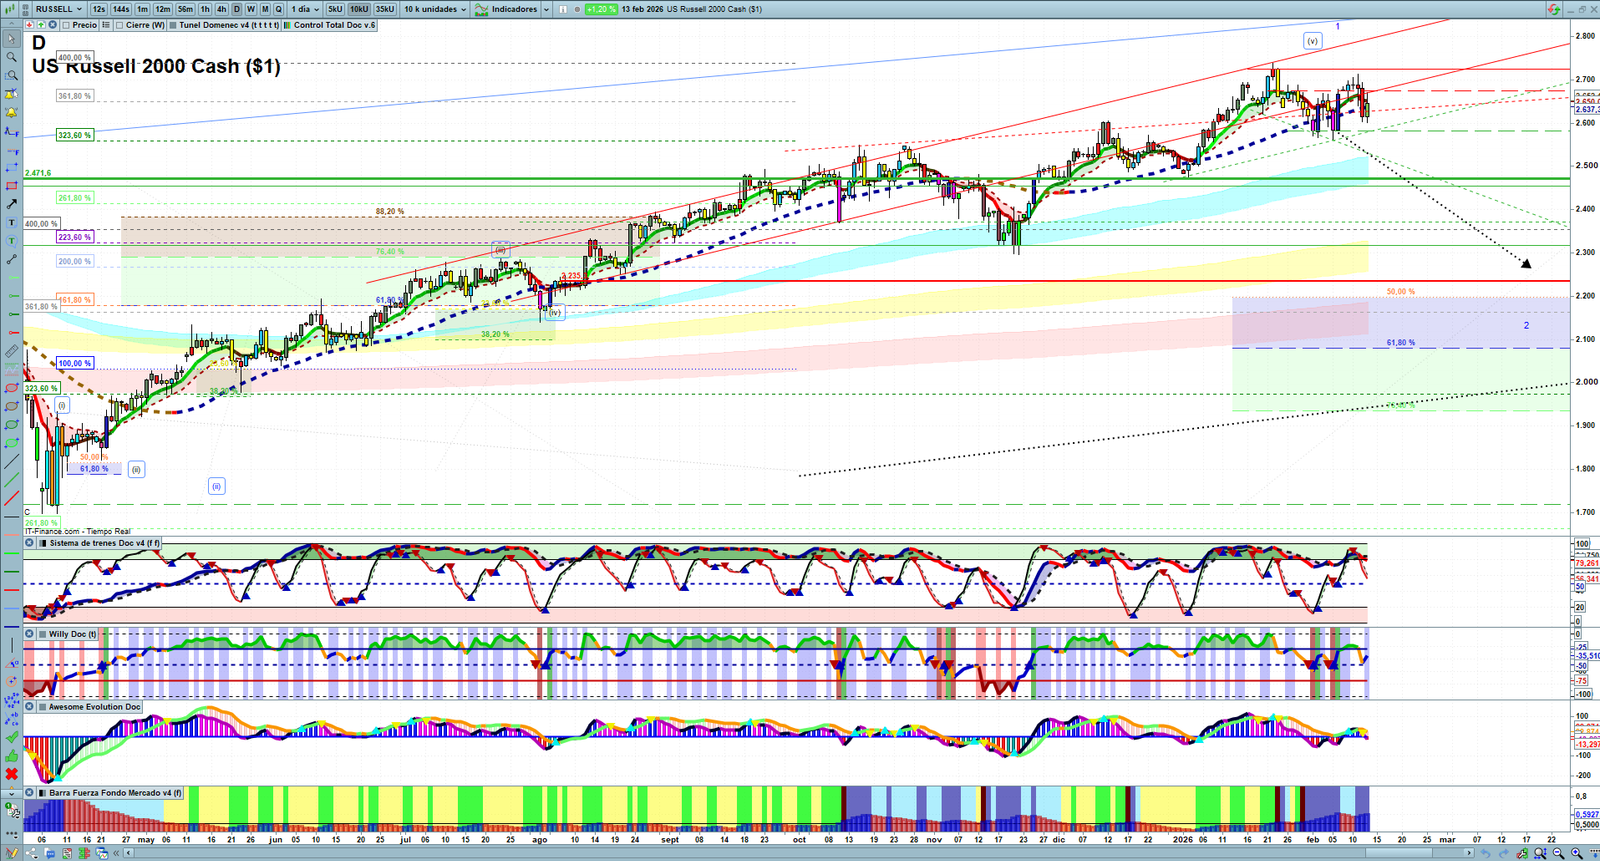Open the Indicadores button
Viewport: 1600px width, 861px height.
click(x=512, y=9)
